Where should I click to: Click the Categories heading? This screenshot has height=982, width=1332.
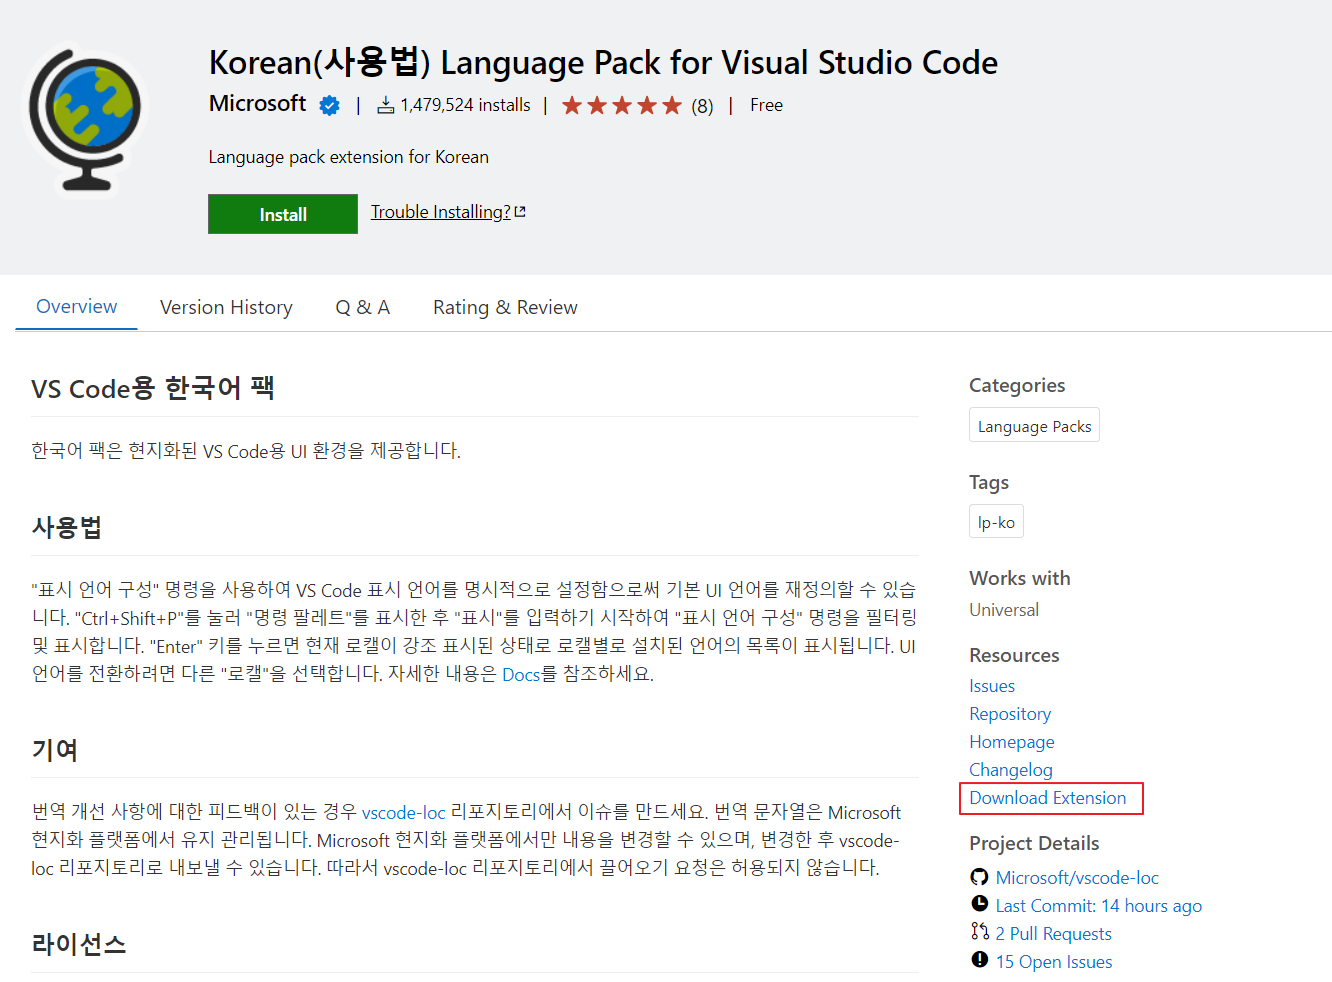pyautogui.click(x=1017, y=385)
